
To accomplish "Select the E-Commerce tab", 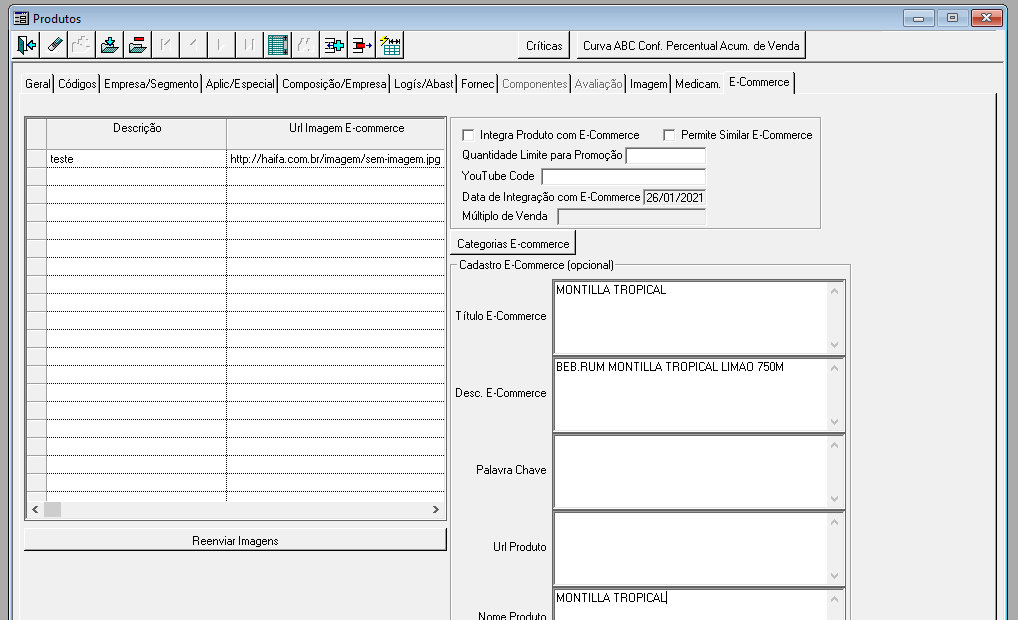I will point(759,82).
